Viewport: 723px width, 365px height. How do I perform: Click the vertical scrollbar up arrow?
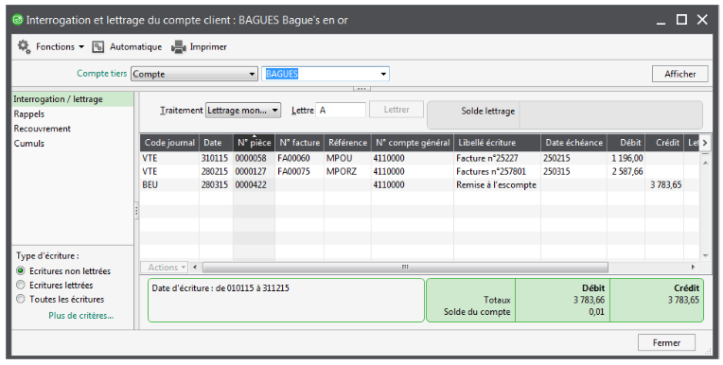click(705, 162)
